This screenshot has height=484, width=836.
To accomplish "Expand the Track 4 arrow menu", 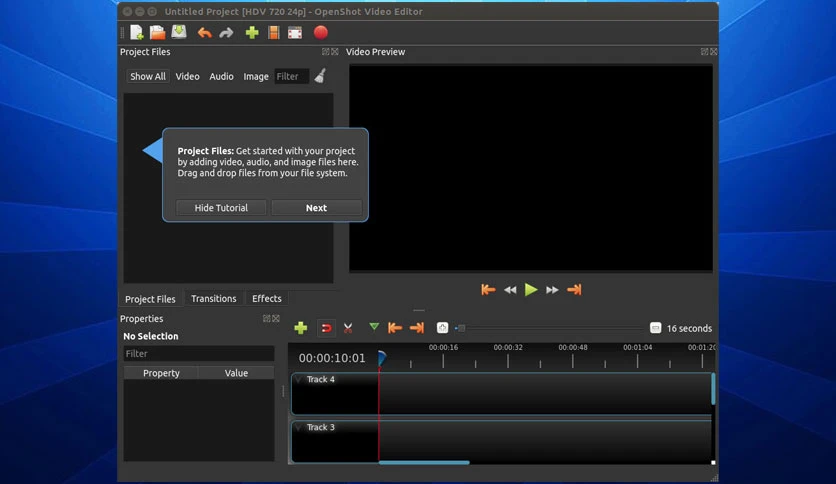I will point(299,380).
